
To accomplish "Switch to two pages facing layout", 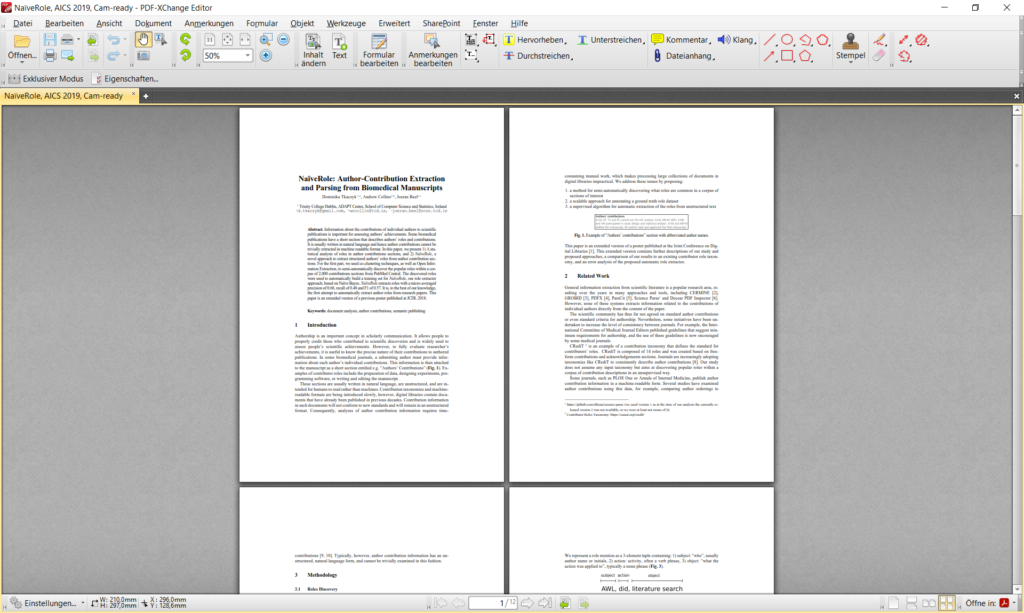I will [x=929, y=603].
